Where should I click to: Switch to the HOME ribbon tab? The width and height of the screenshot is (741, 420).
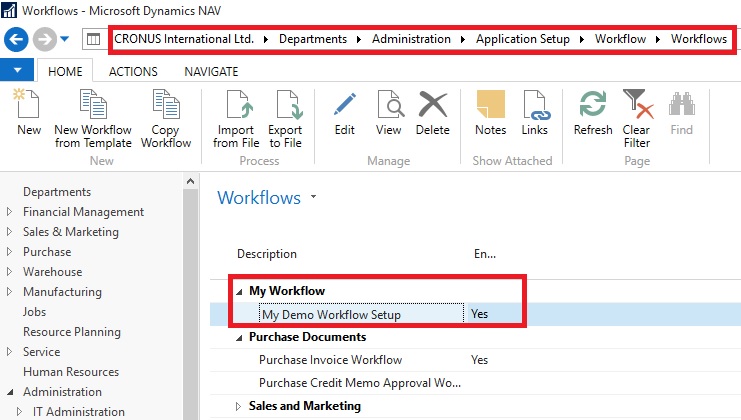tap(65, 71)
